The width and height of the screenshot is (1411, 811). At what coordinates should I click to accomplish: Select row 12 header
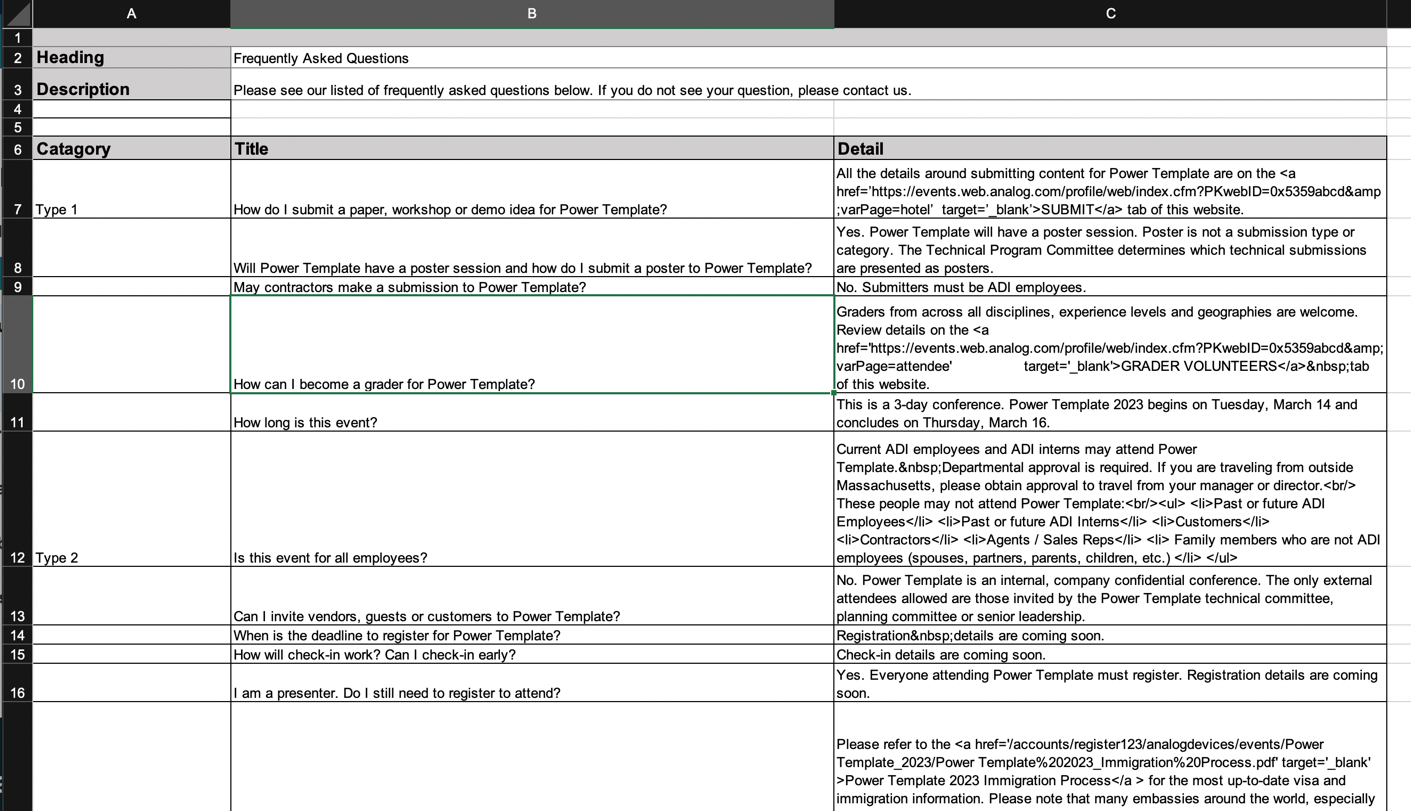point(17,499)
